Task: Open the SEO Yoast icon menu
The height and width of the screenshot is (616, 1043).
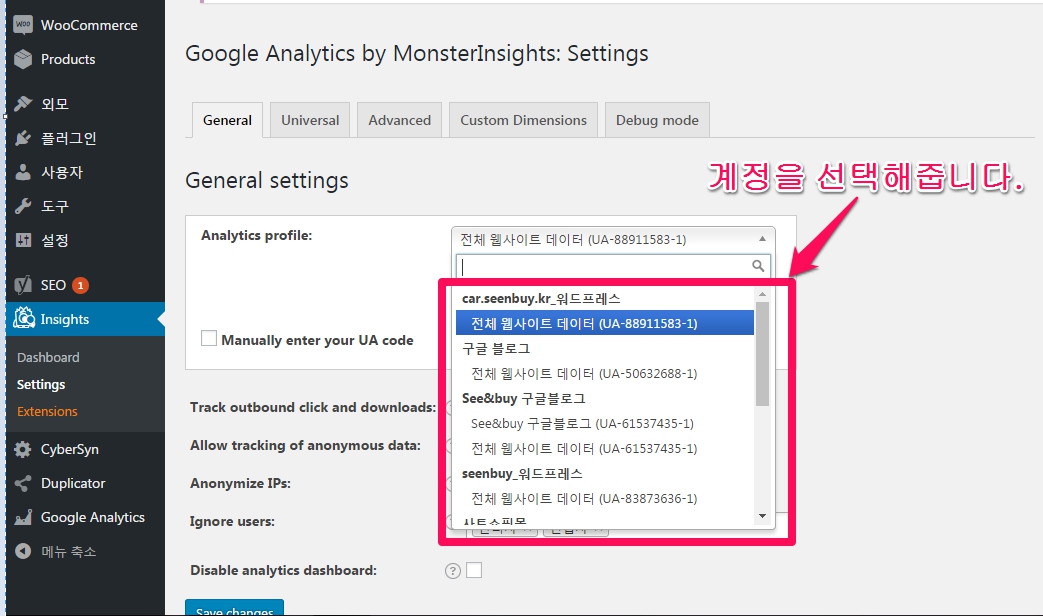Action: coord(23,285)
